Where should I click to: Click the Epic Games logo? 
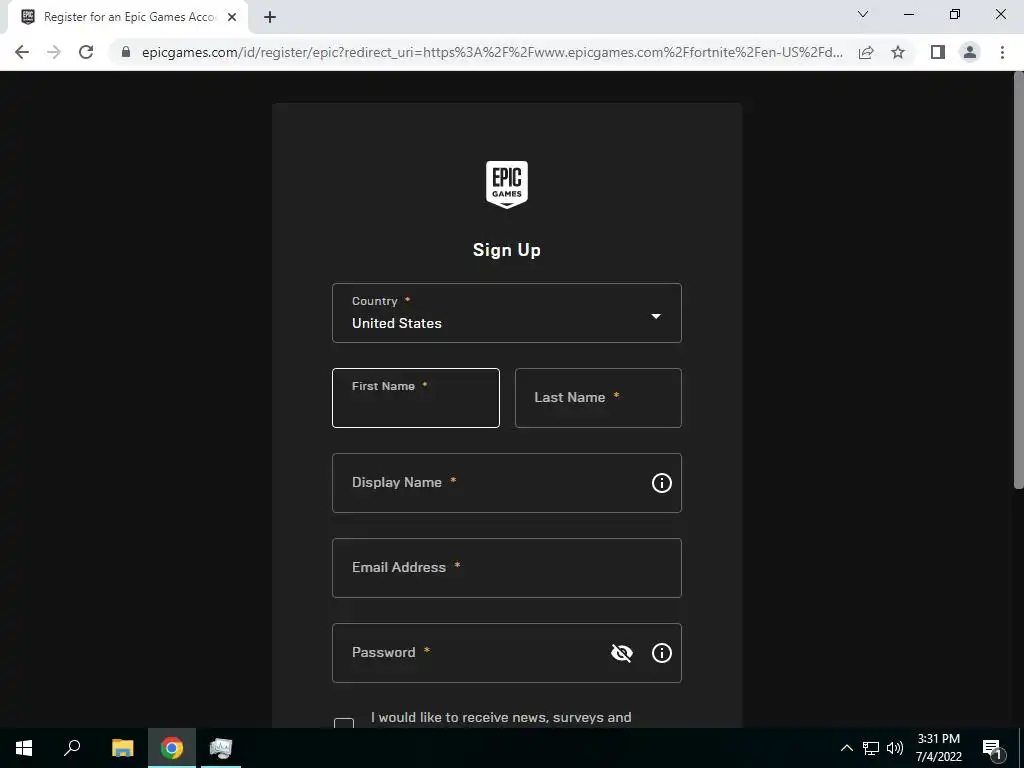click(507, 185)
